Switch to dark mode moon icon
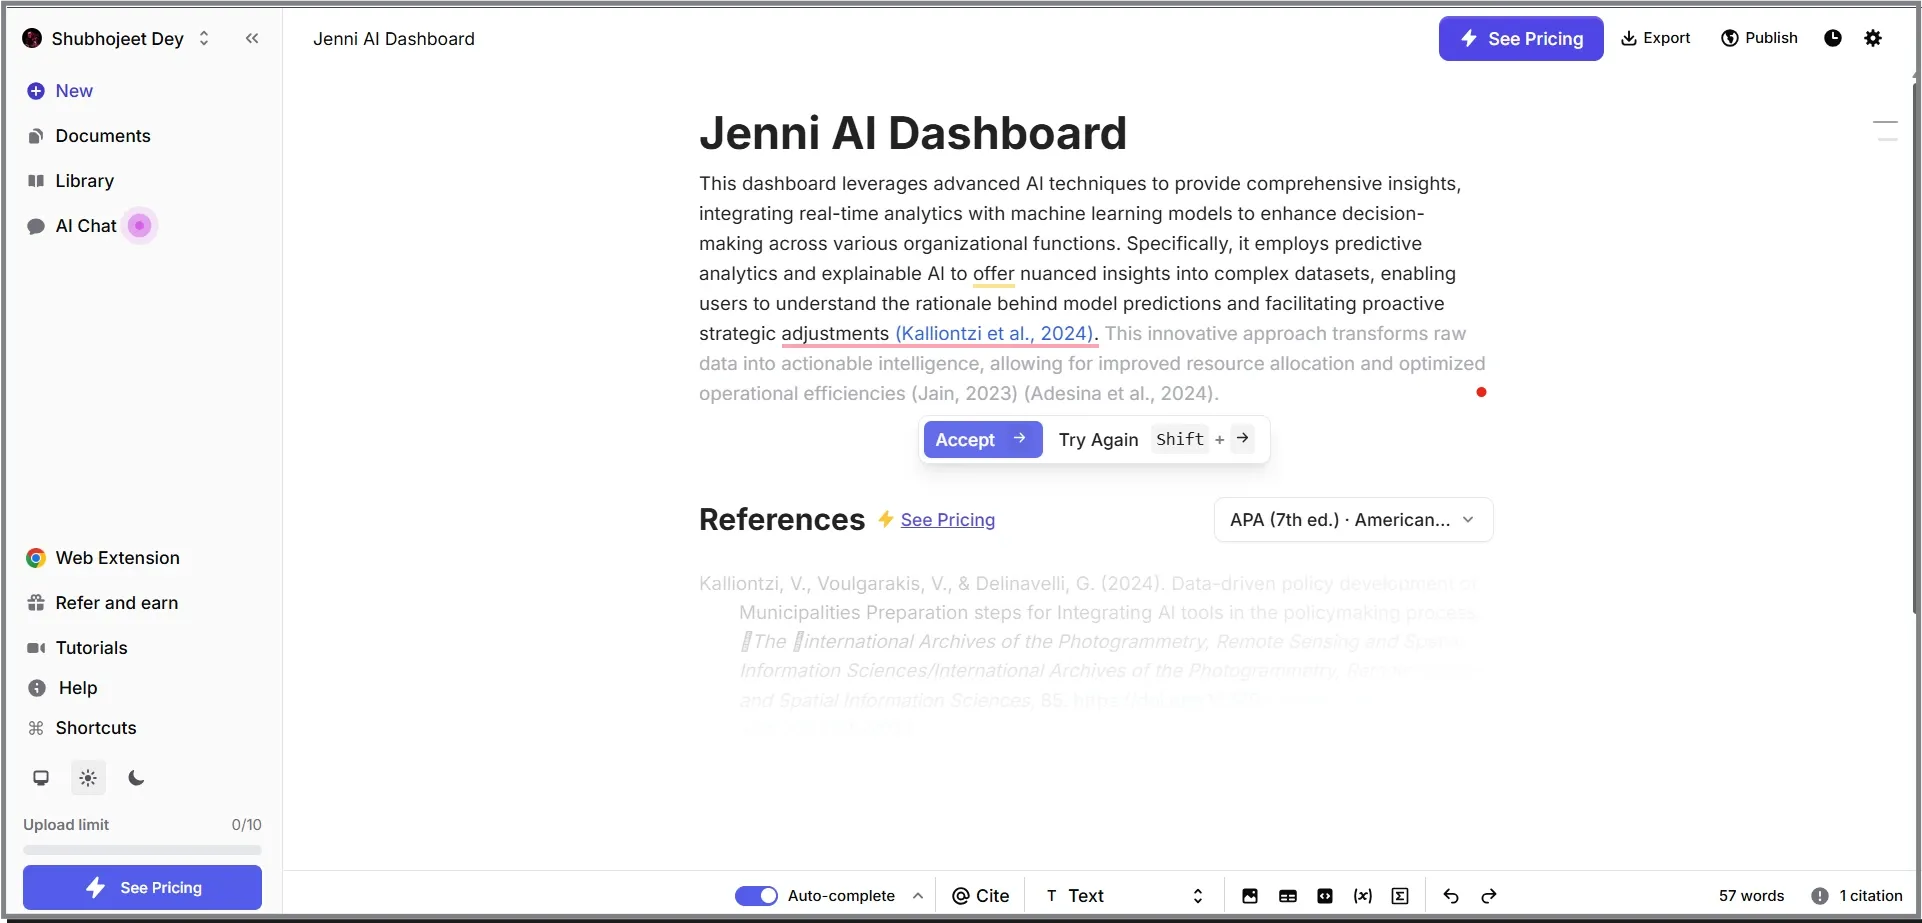This screenshot has width=1922, height=923. [137, 778]
